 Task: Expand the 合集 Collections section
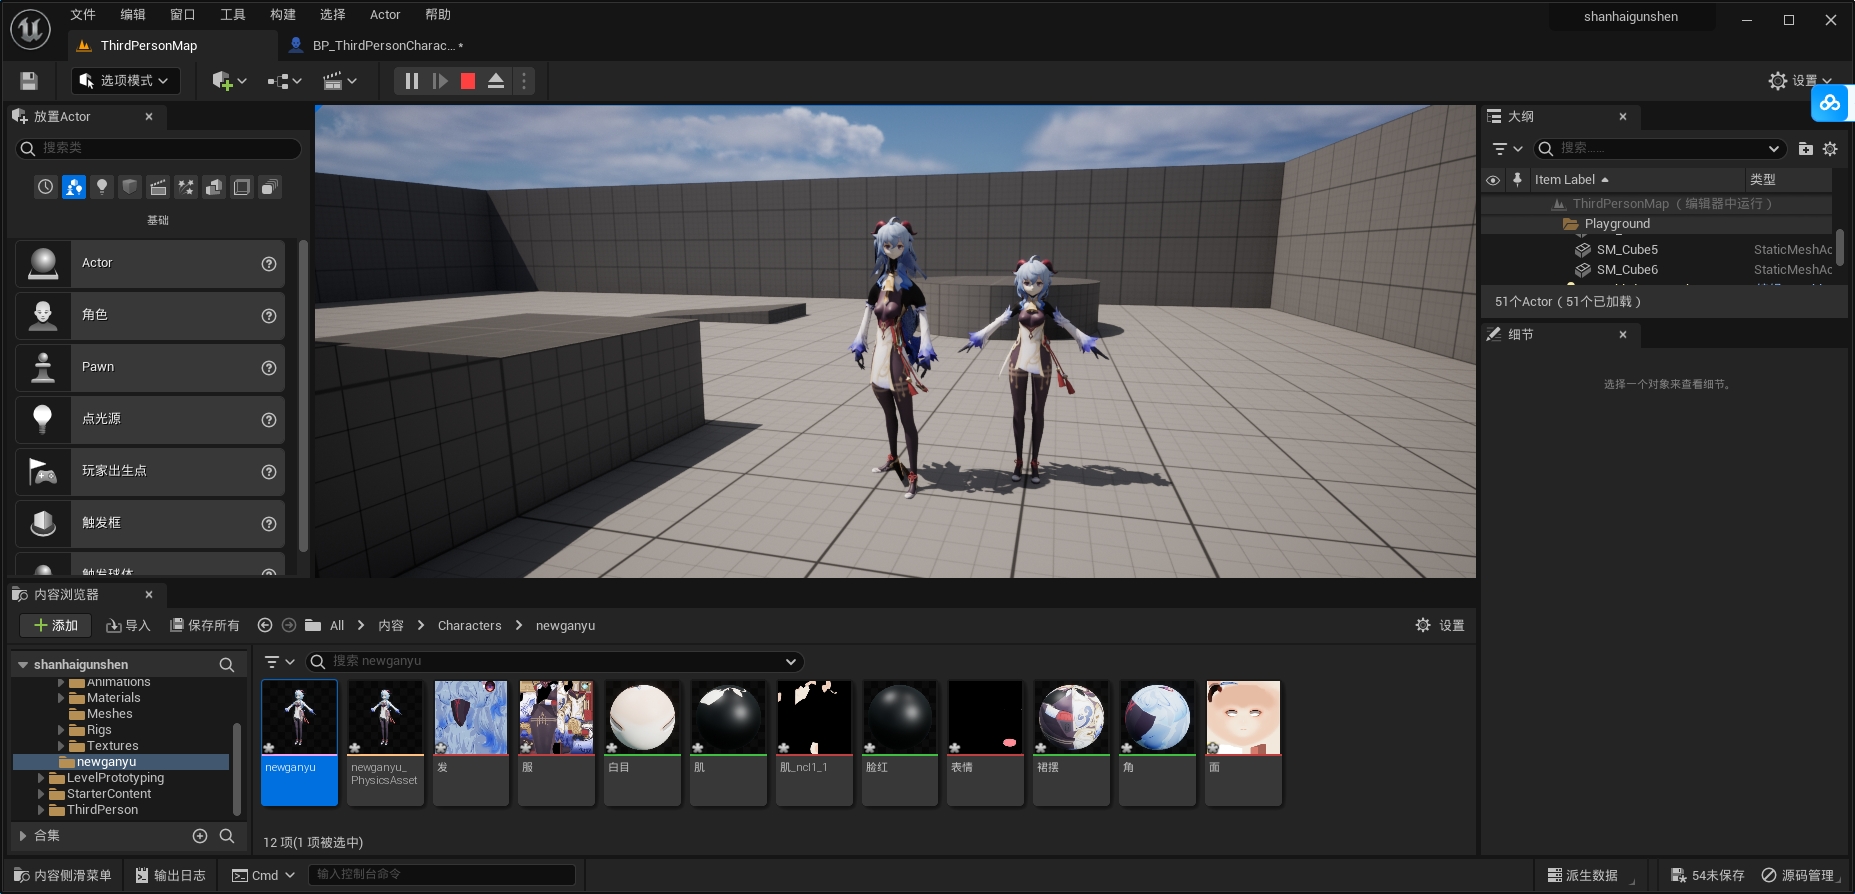22,836
